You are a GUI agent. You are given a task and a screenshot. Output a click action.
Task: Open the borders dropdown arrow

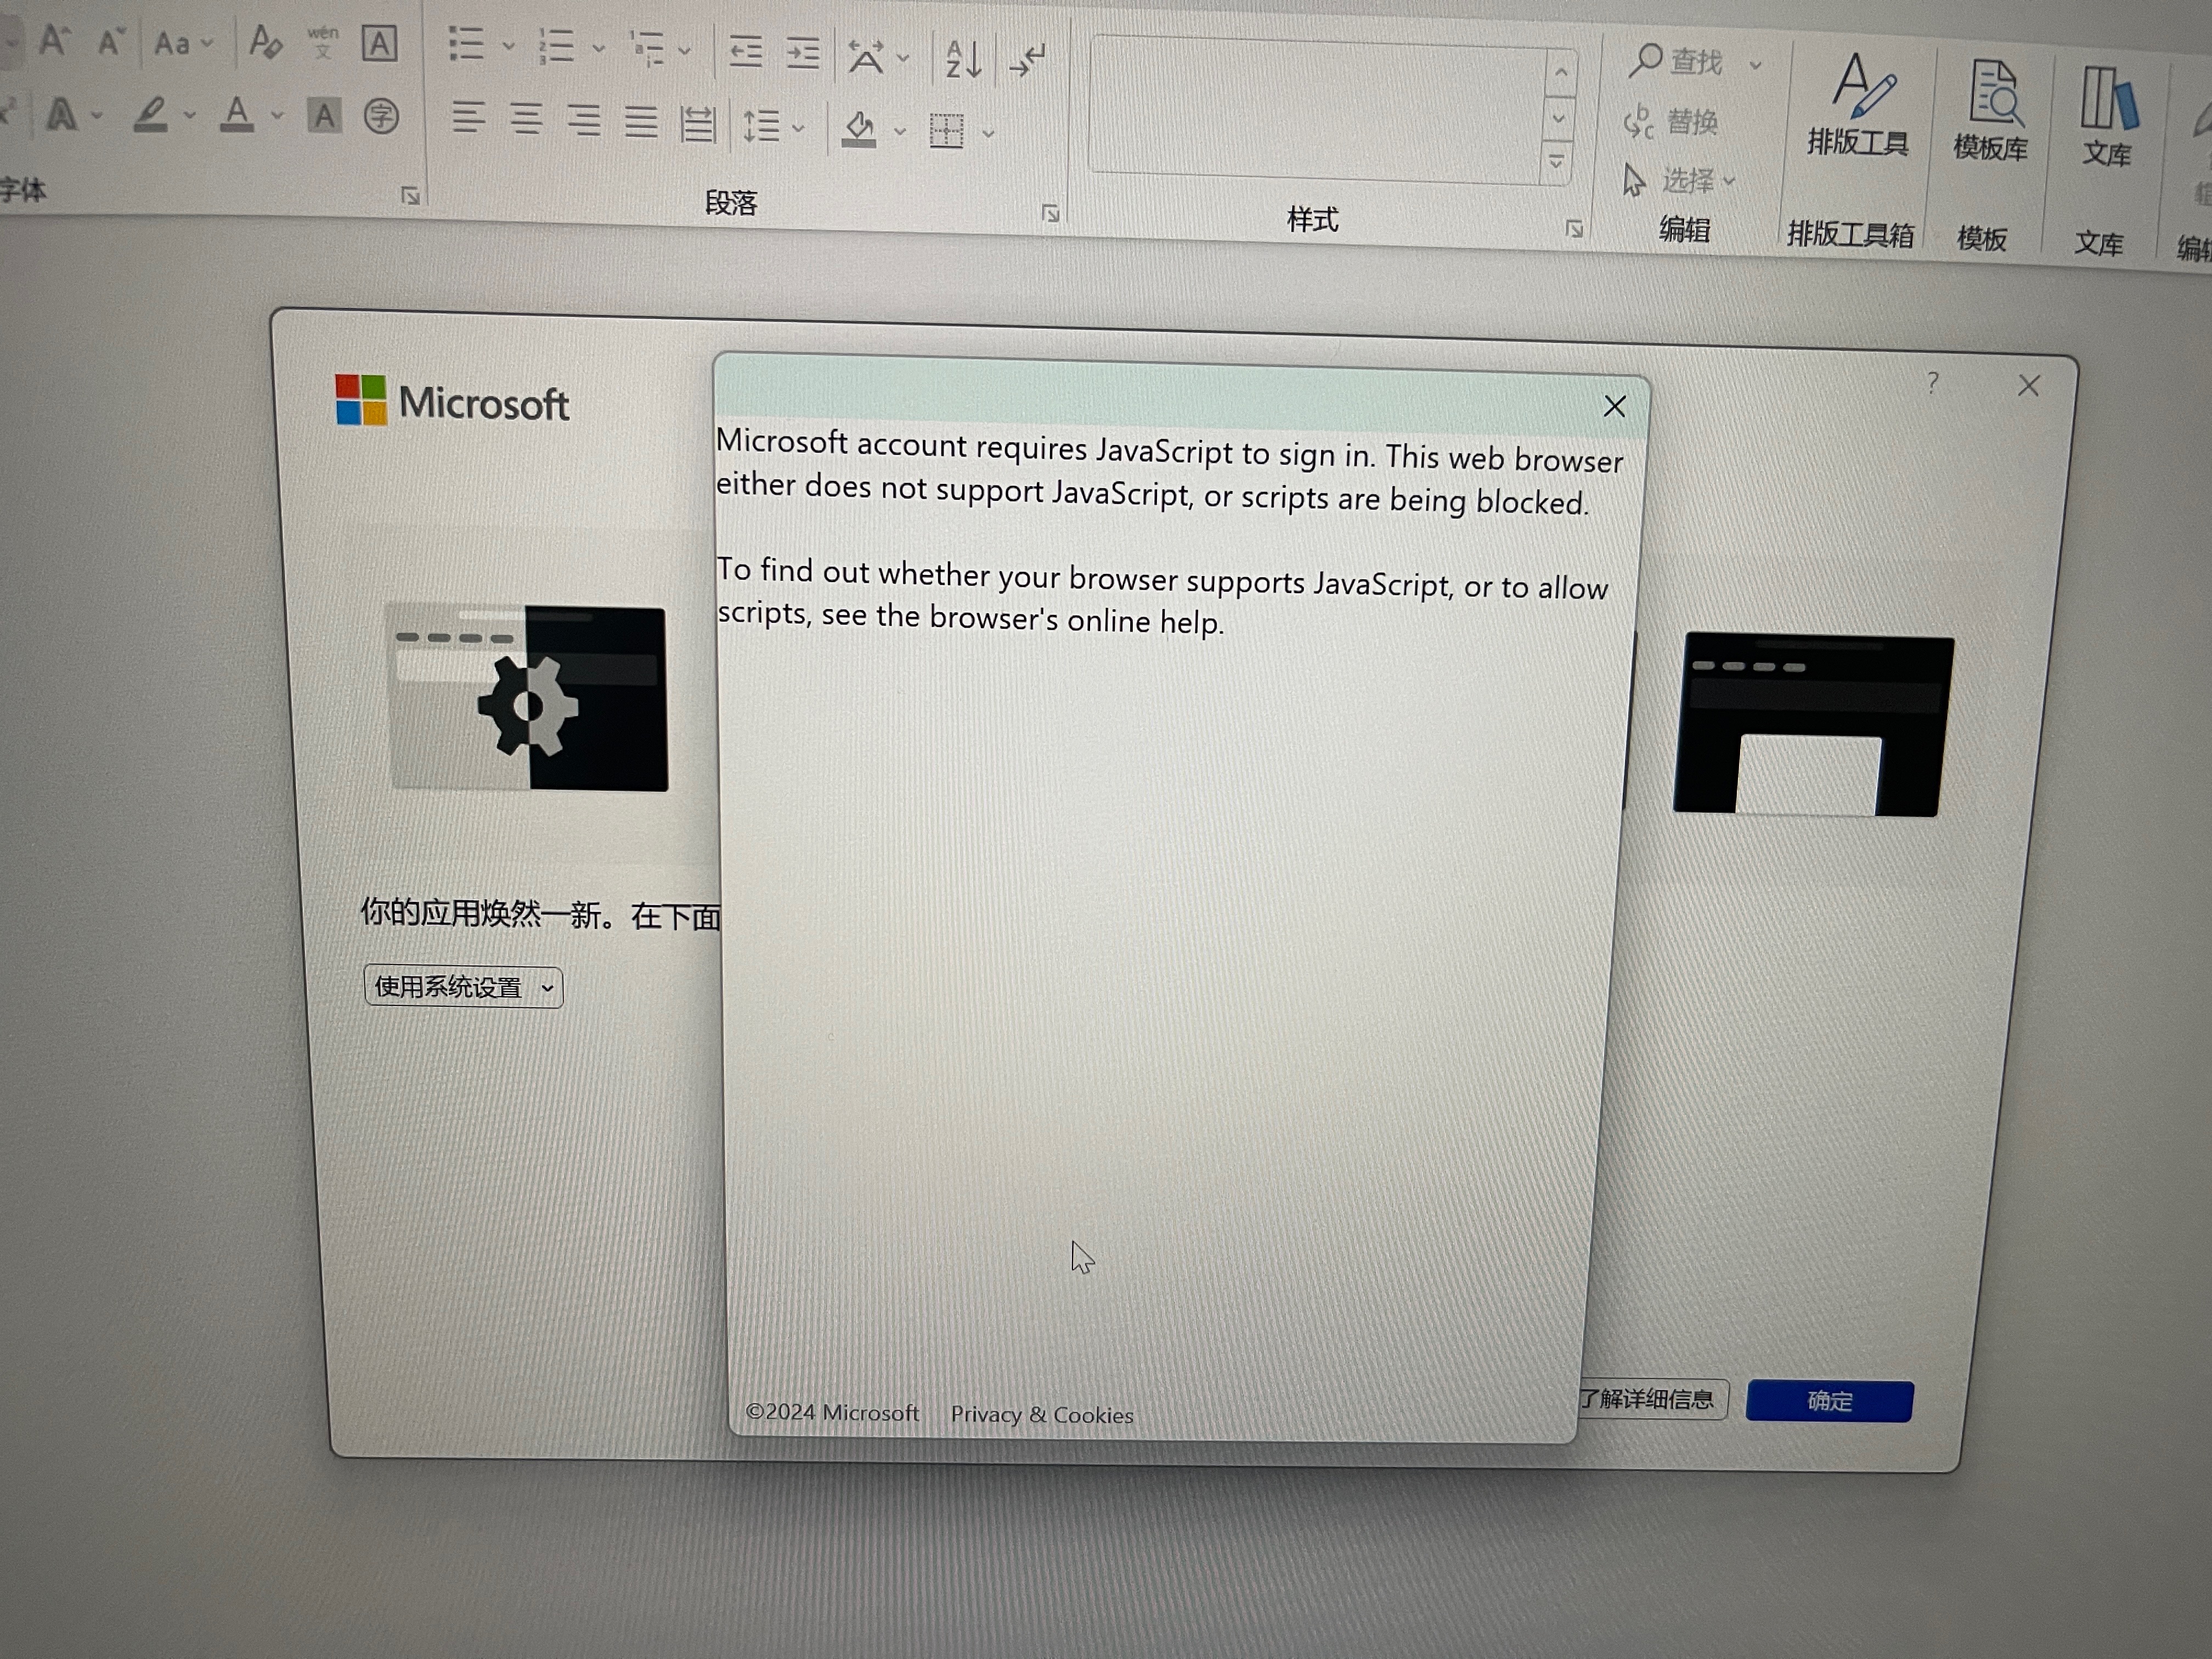(x=988, y=133)
